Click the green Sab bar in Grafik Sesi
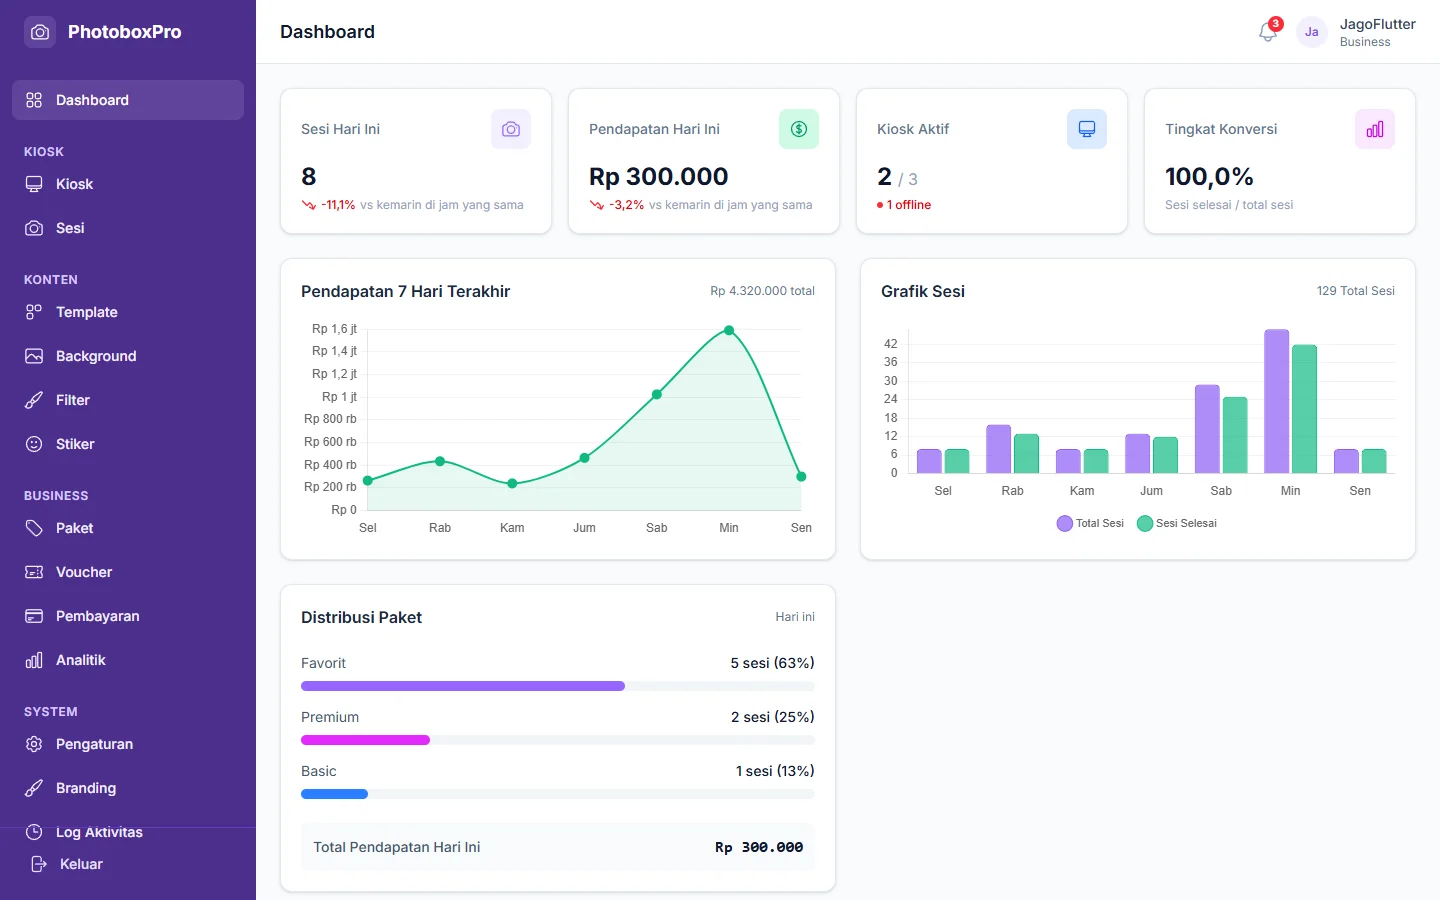 tap(1235, 435)
